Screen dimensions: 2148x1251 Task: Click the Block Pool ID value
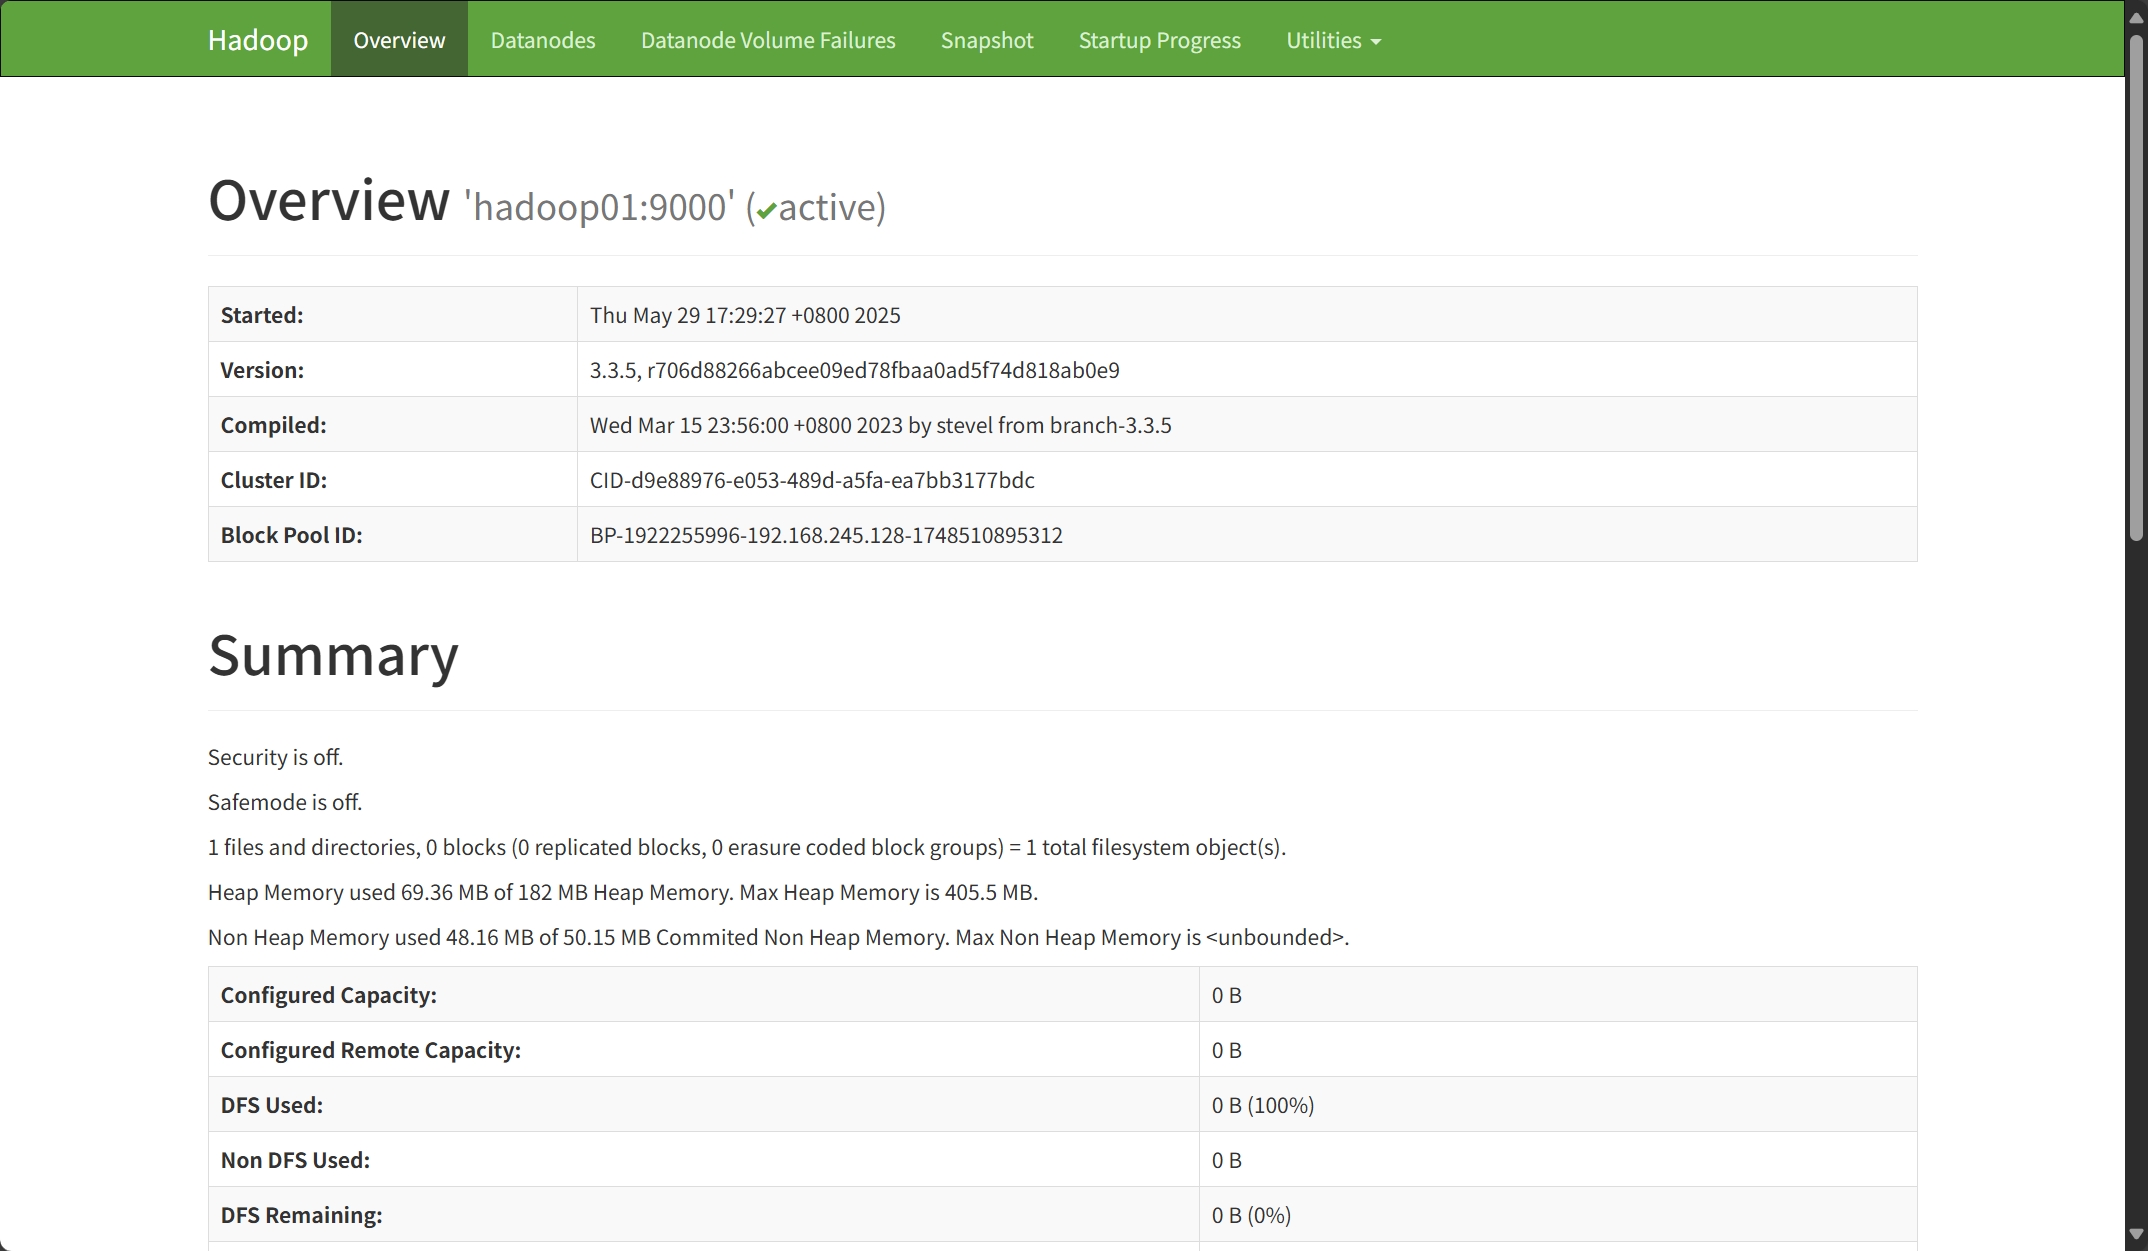[x=826, y=535]
